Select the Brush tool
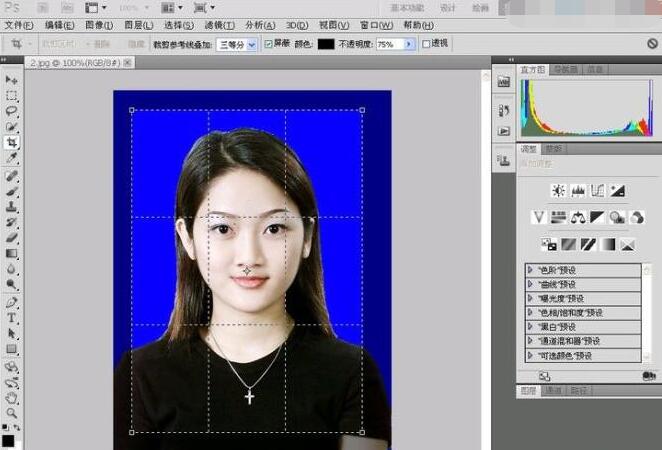 (x=11, y=191)
